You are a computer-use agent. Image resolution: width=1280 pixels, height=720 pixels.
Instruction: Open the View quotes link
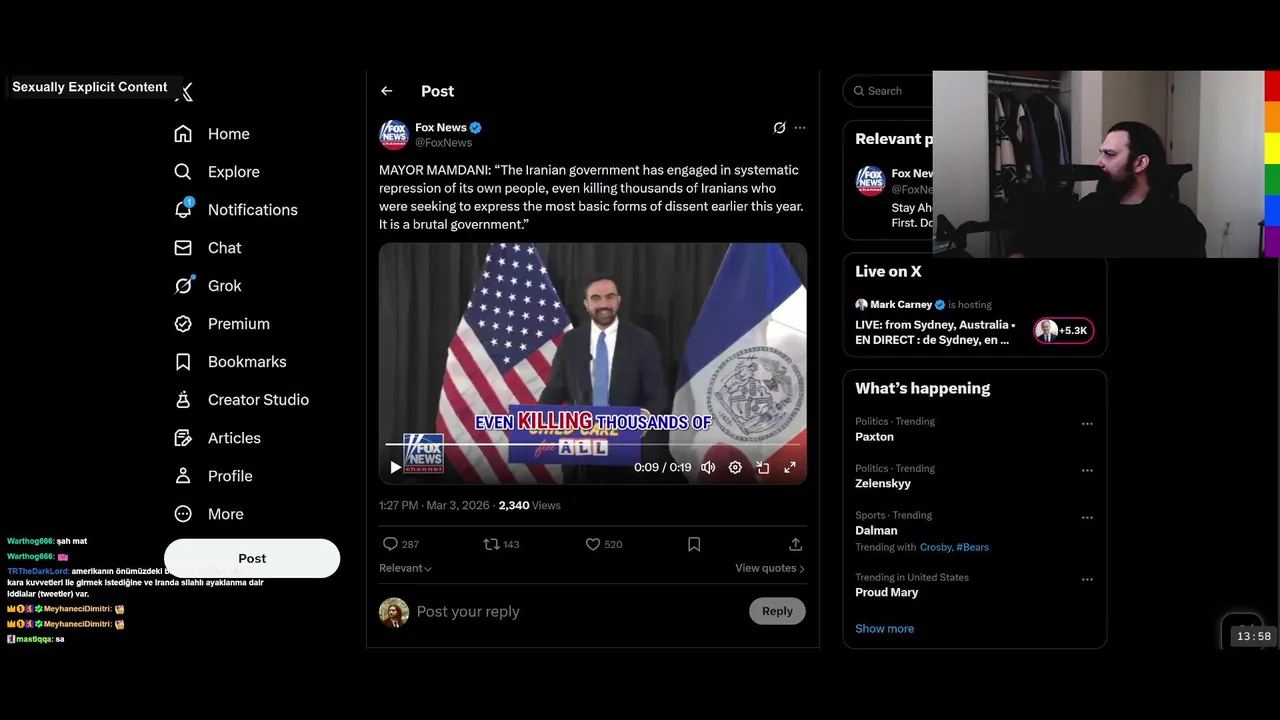coord(770,568)
